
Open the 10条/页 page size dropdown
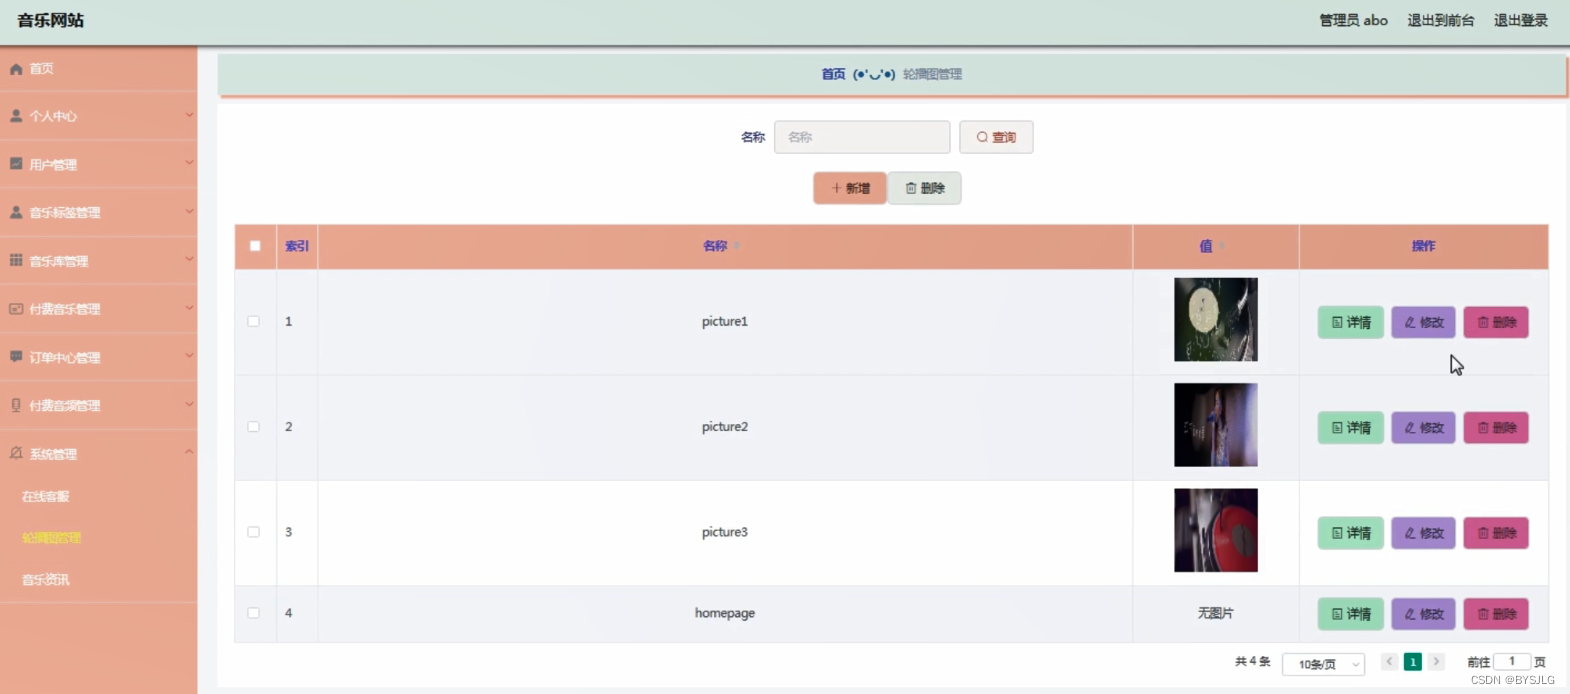[1323, 664]
